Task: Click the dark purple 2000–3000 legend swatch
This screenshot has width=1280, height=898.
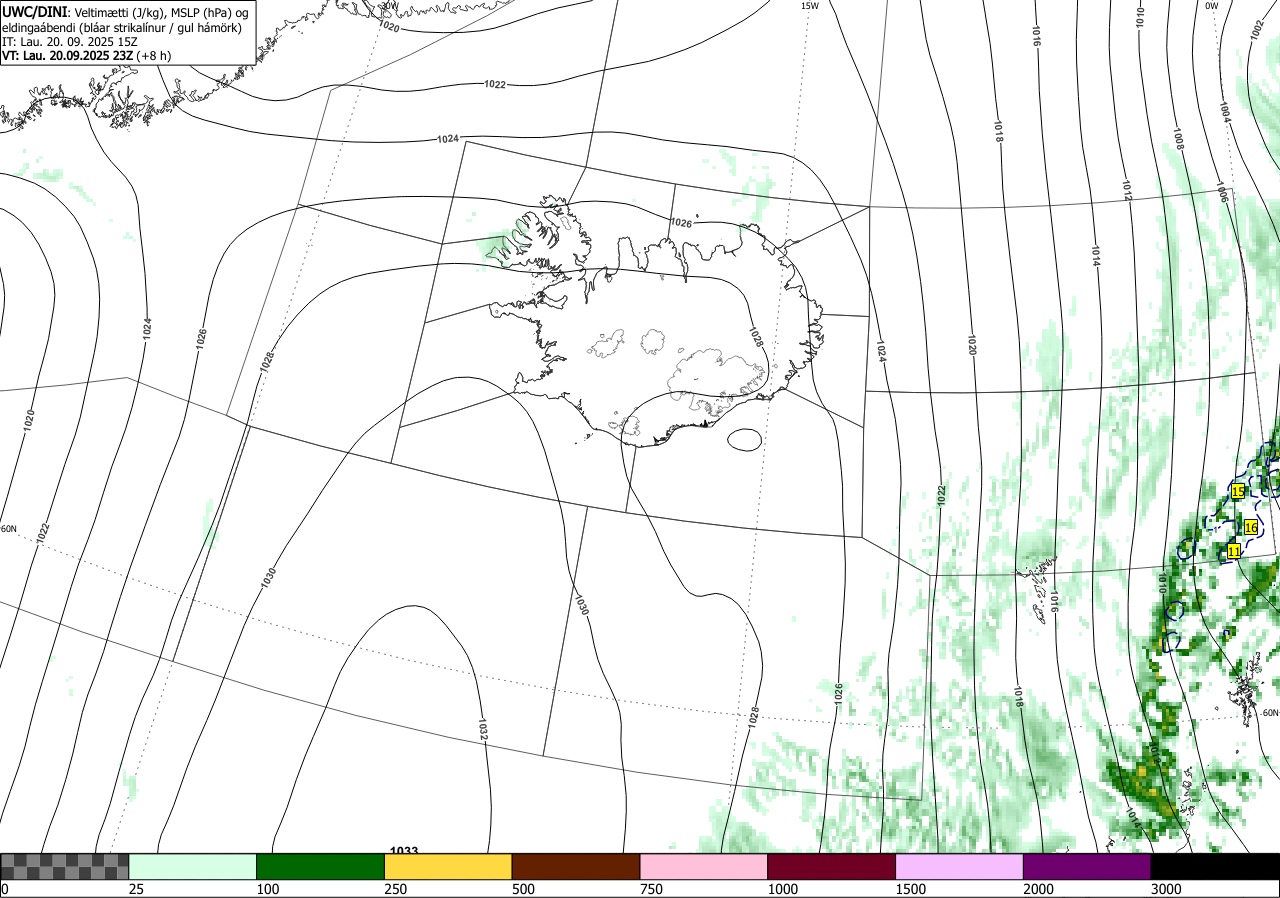Action: tap(1087, 866)
